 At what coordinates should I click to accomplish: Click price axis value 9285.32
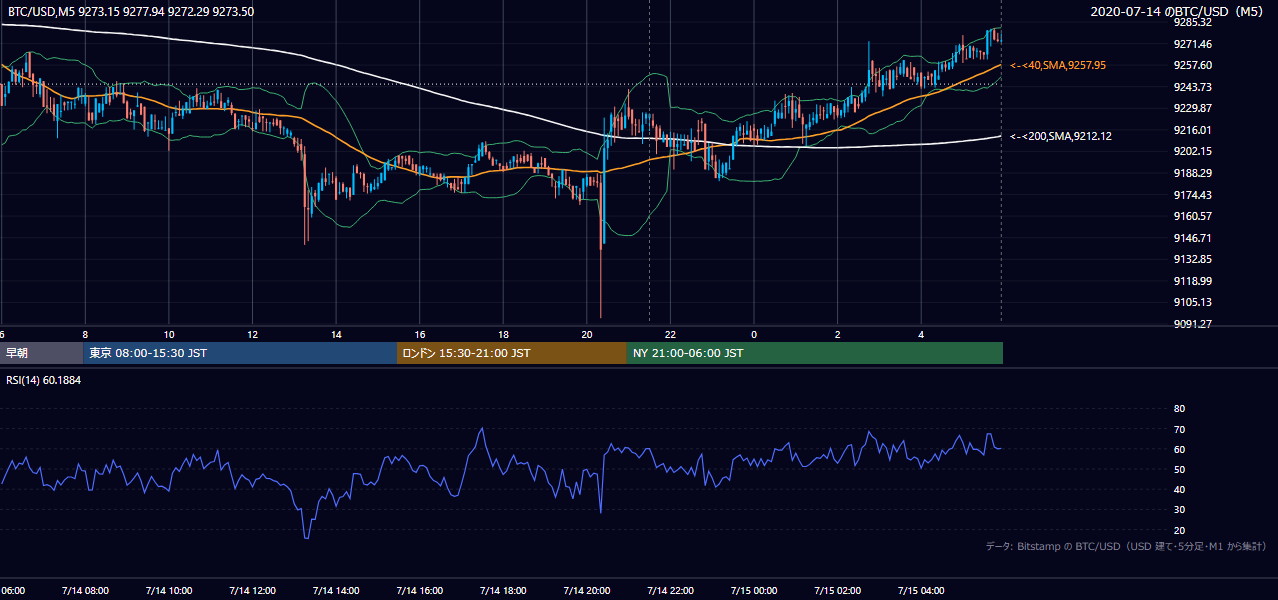[1193, 22]
